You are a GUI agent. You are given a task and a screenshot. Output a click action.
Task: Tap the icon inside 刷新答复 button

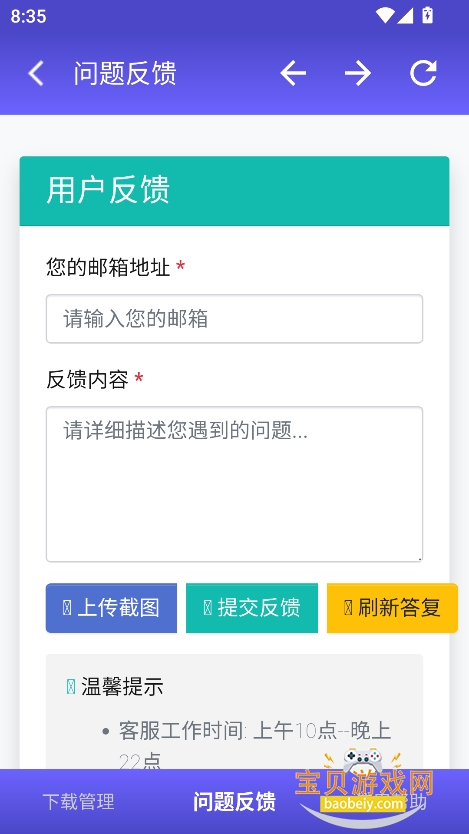(x=348, y=607)
